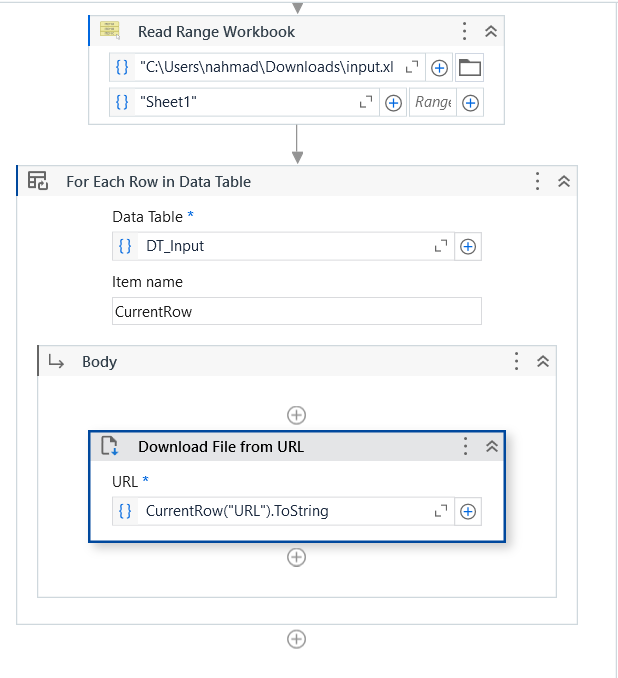The height and width of the screenshot is (678, 618).
Task: Click the Range input field
Action: click(x=432, y=102)
